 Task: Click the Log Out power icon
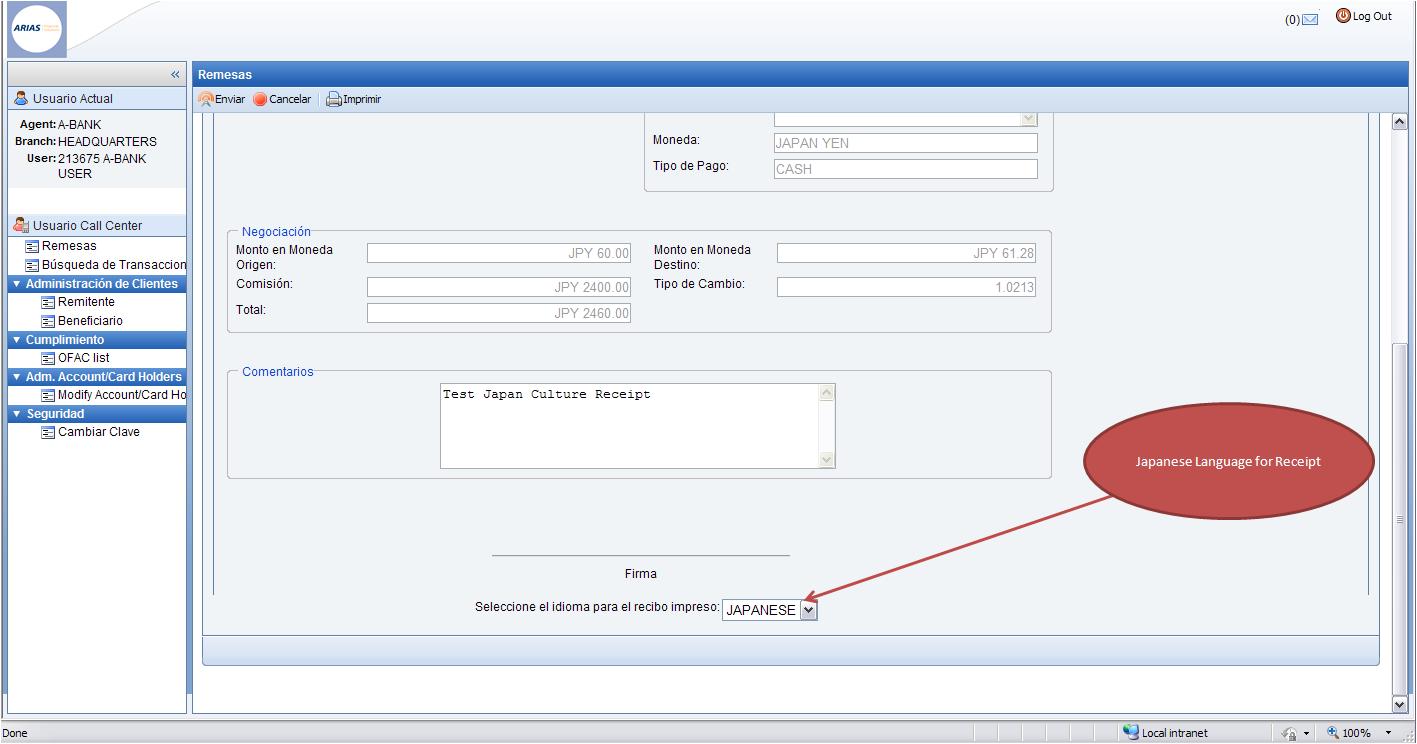(1343, 16)
